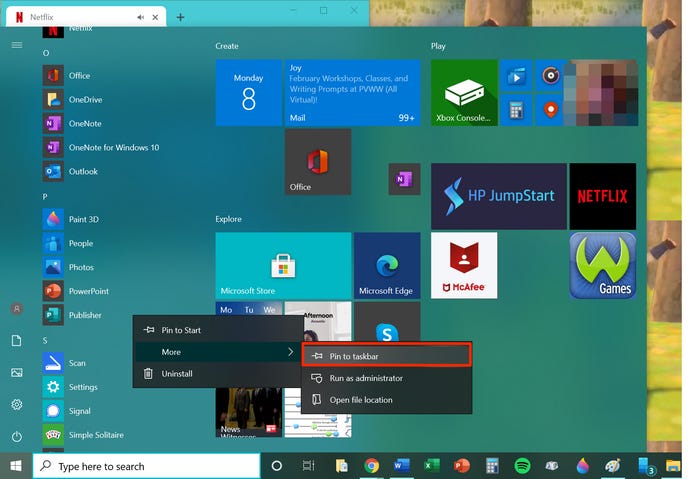Click Uninstall in the context menu
The height and width of the screenshot is (479, 700).
(176, 374)
